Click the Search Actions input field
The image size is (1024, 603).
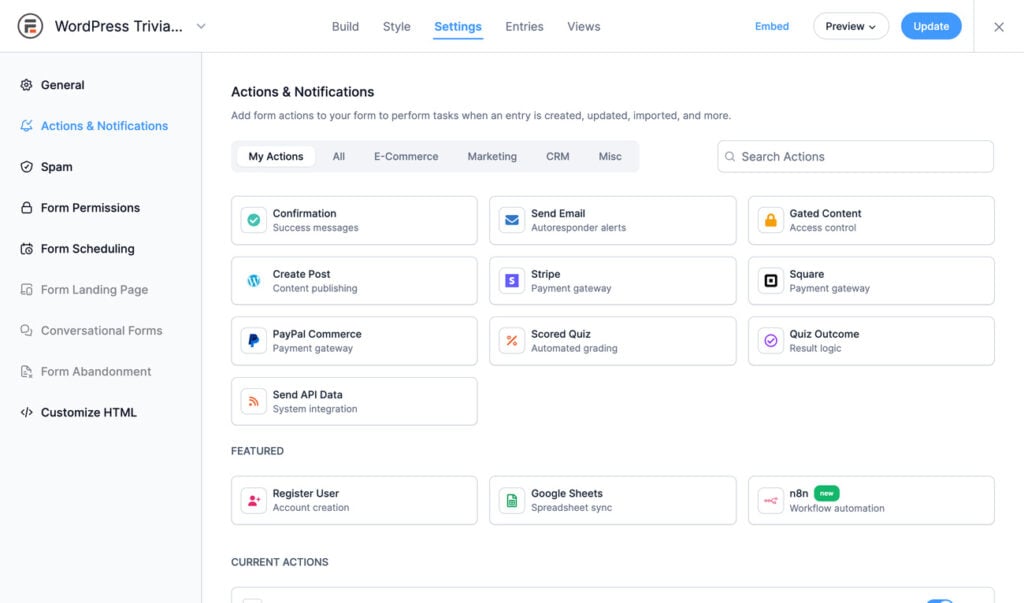856,157
